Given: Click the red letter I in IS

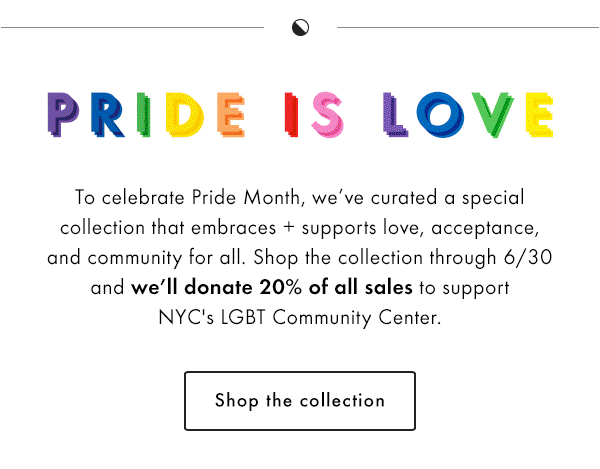Looking at the screenshot, I should point(291,114).
